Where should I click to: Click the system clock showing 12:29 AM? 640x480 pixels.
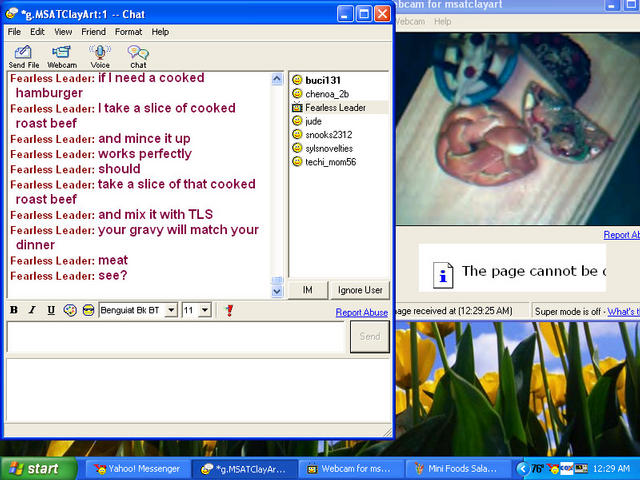point(611,469)
